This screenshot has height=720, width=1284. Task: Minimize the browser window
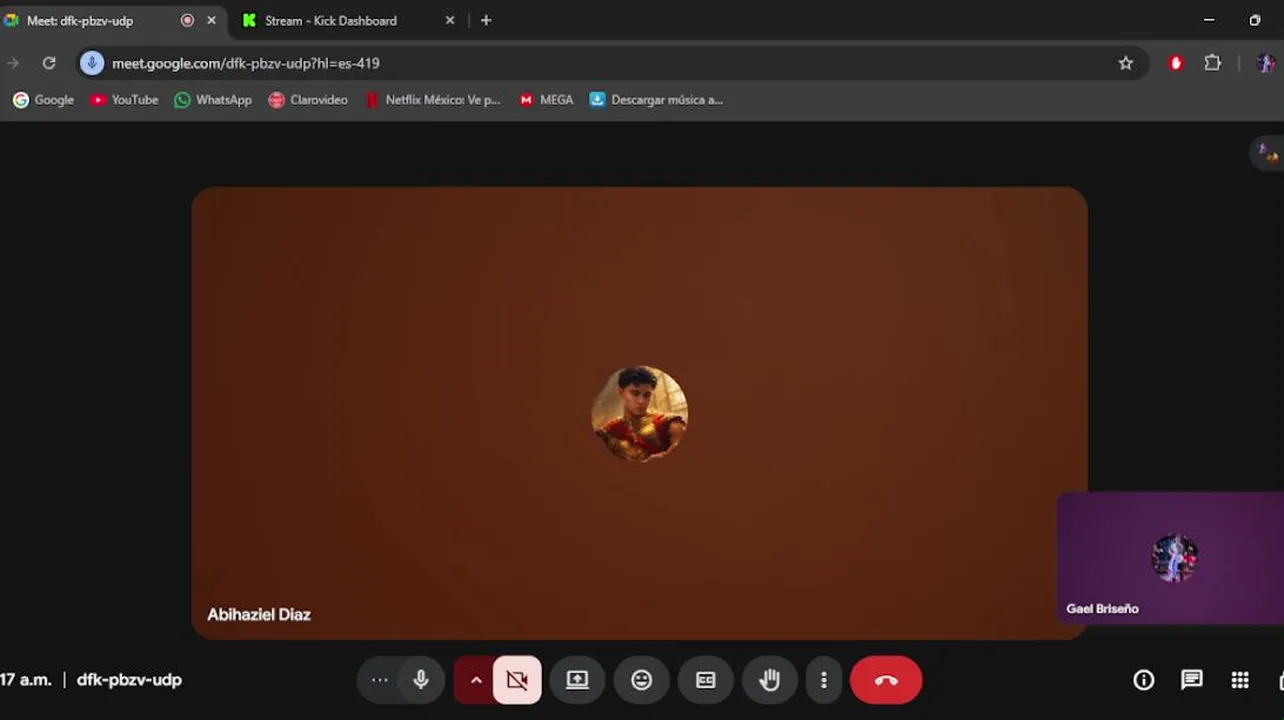(1209, 20)
